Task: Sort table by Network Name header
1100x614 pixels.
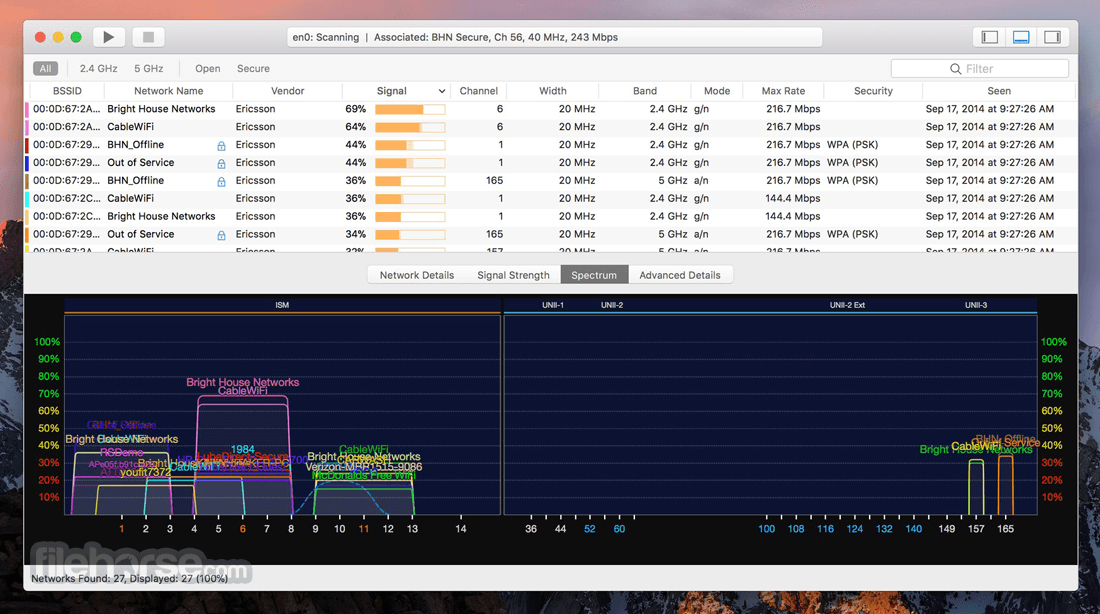Action: pyautogui.click(x=168, y=91)
